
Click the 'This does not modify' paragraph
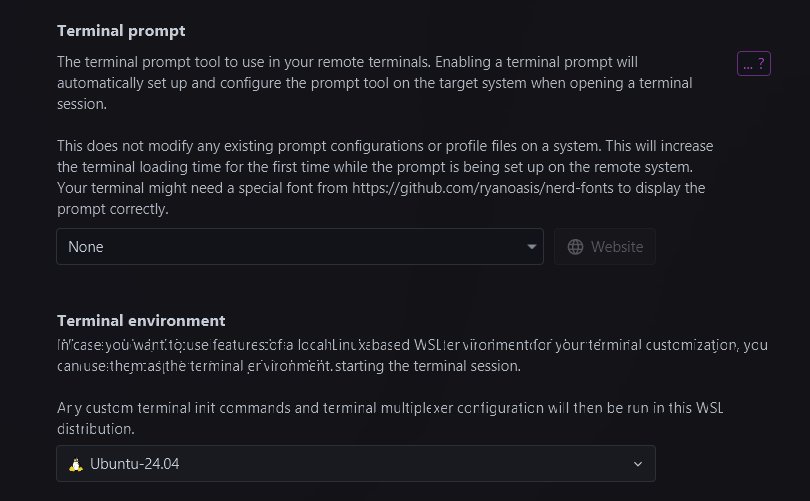385,146
